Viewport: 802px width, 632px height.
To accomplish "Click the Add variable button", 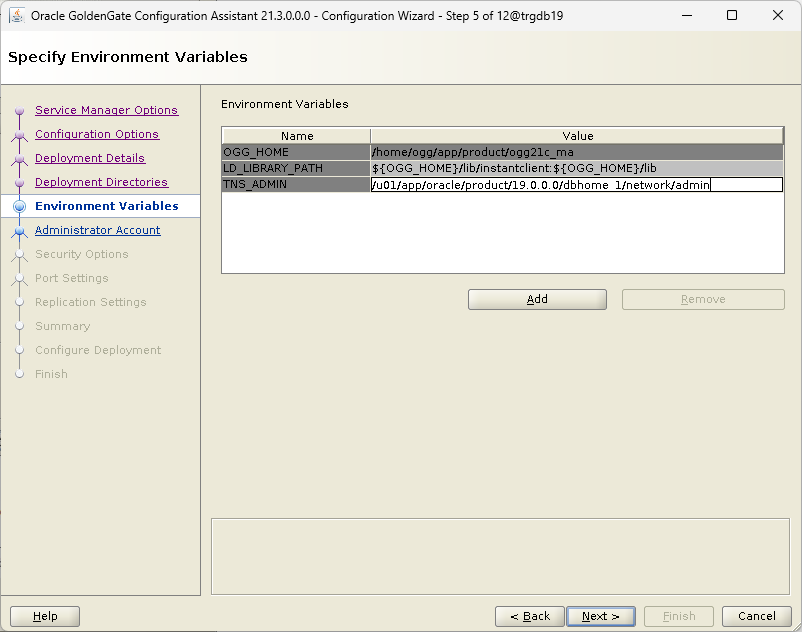I will (x=537, y=299).
